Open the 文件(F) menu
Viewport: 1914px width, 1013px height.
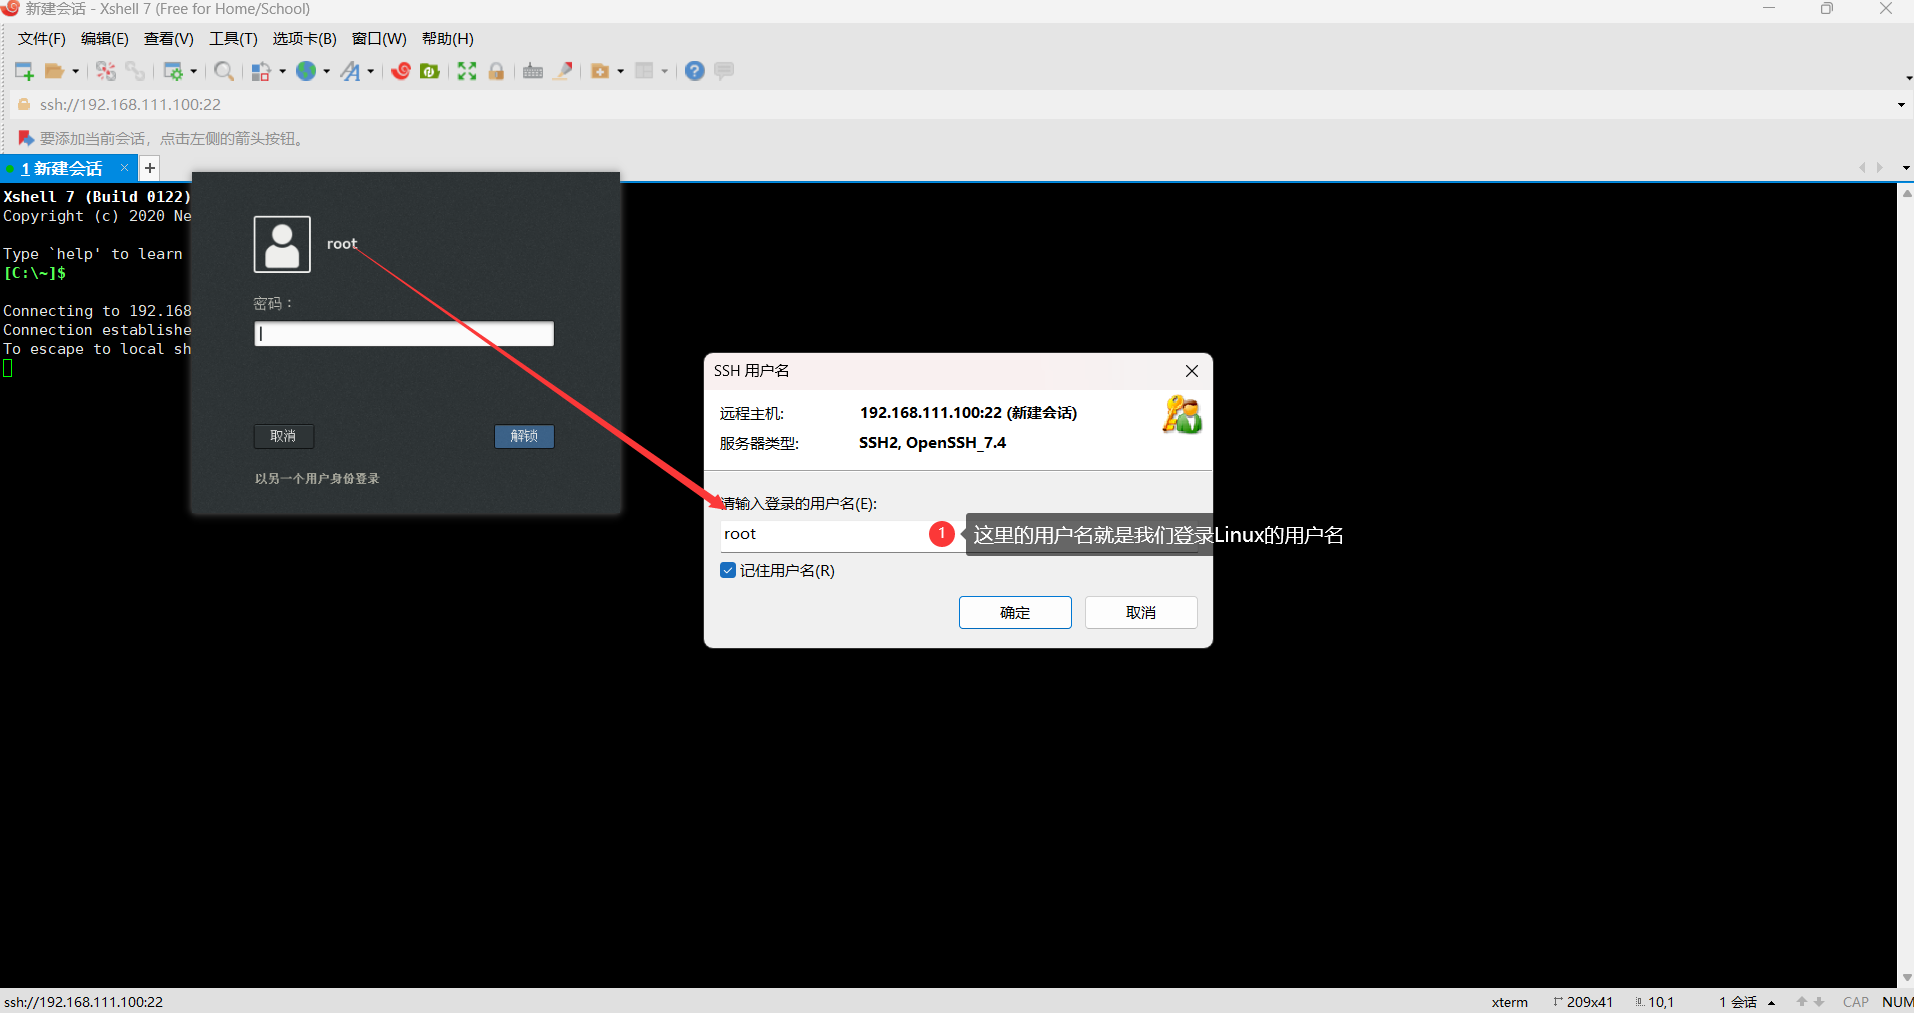click(x=41, y=39)
